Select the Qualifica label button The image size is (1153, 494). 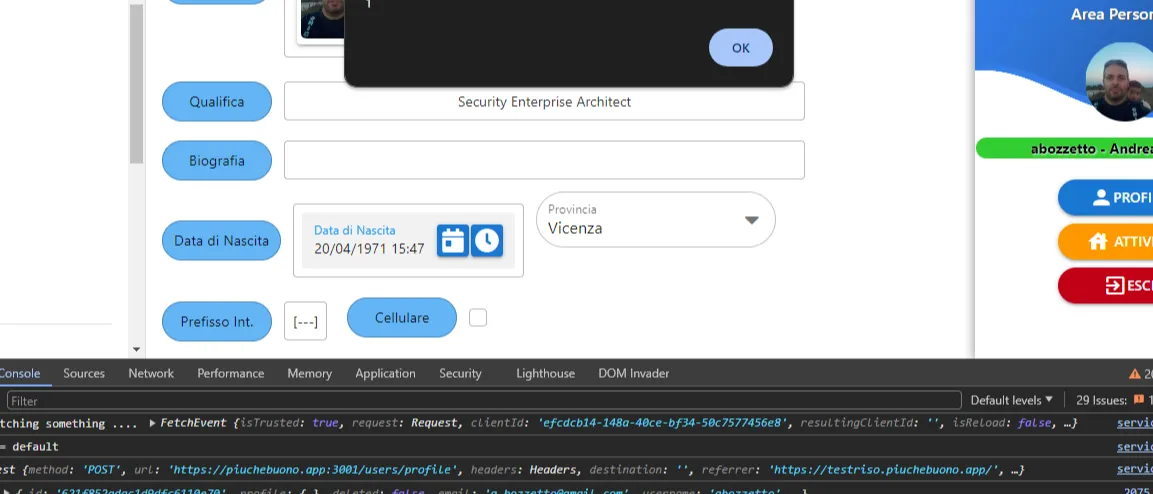(217, 101)
